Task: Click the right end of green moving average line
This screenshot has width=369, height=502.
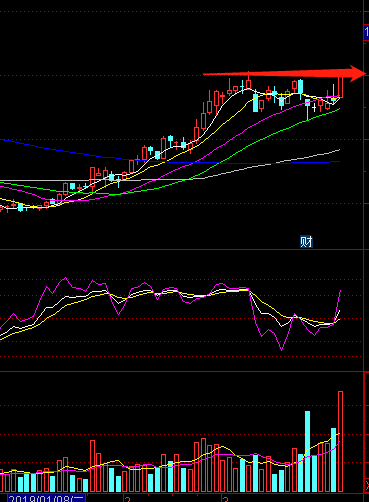Action: pos(339,109)
